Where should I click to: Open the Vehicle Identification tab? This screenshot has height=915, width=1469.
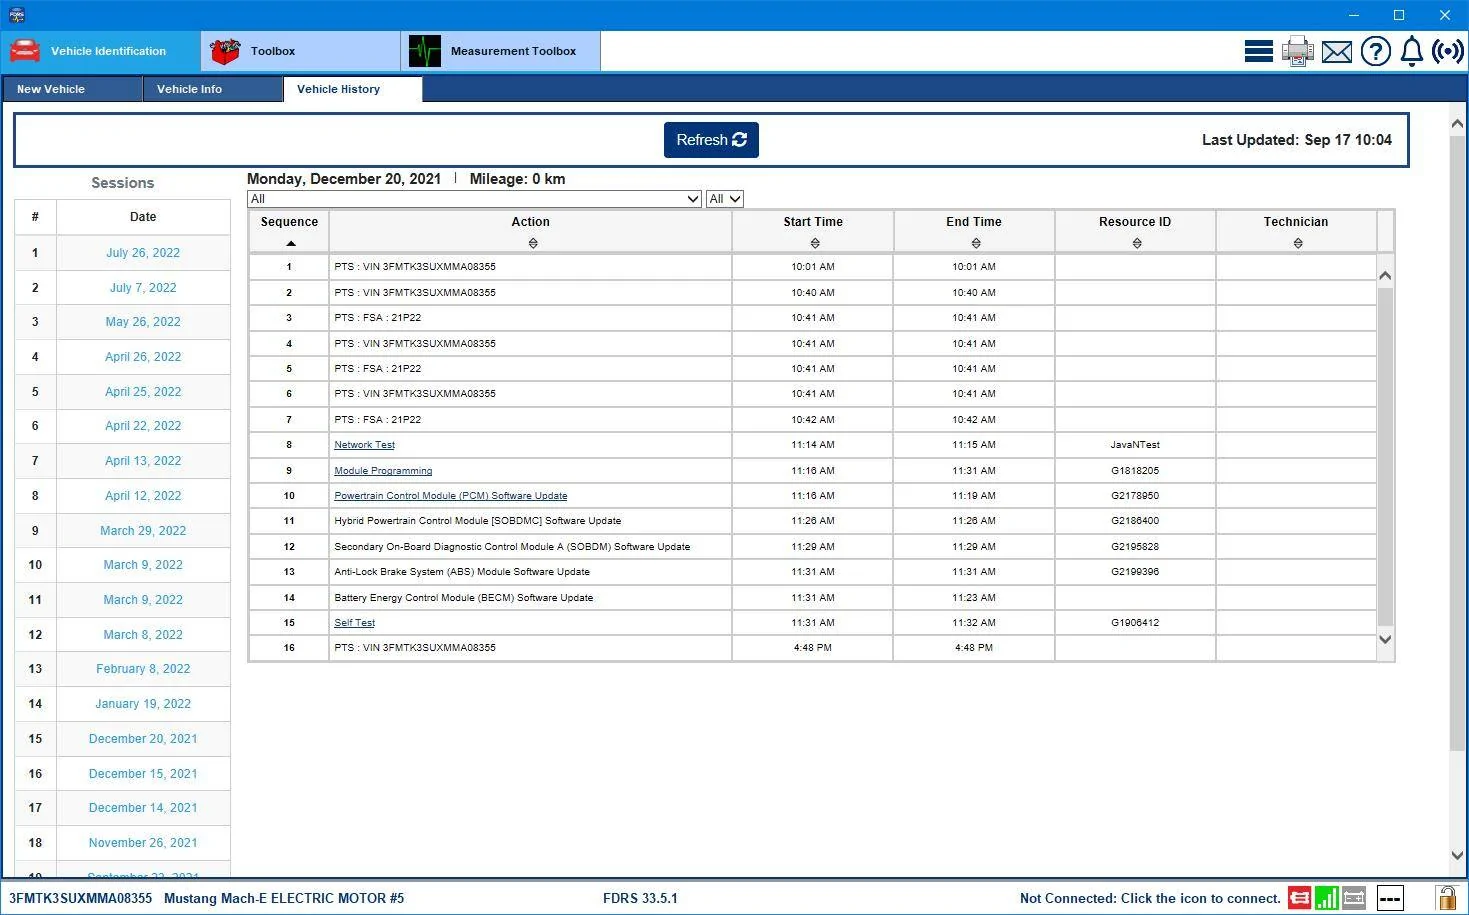(100, 51)
